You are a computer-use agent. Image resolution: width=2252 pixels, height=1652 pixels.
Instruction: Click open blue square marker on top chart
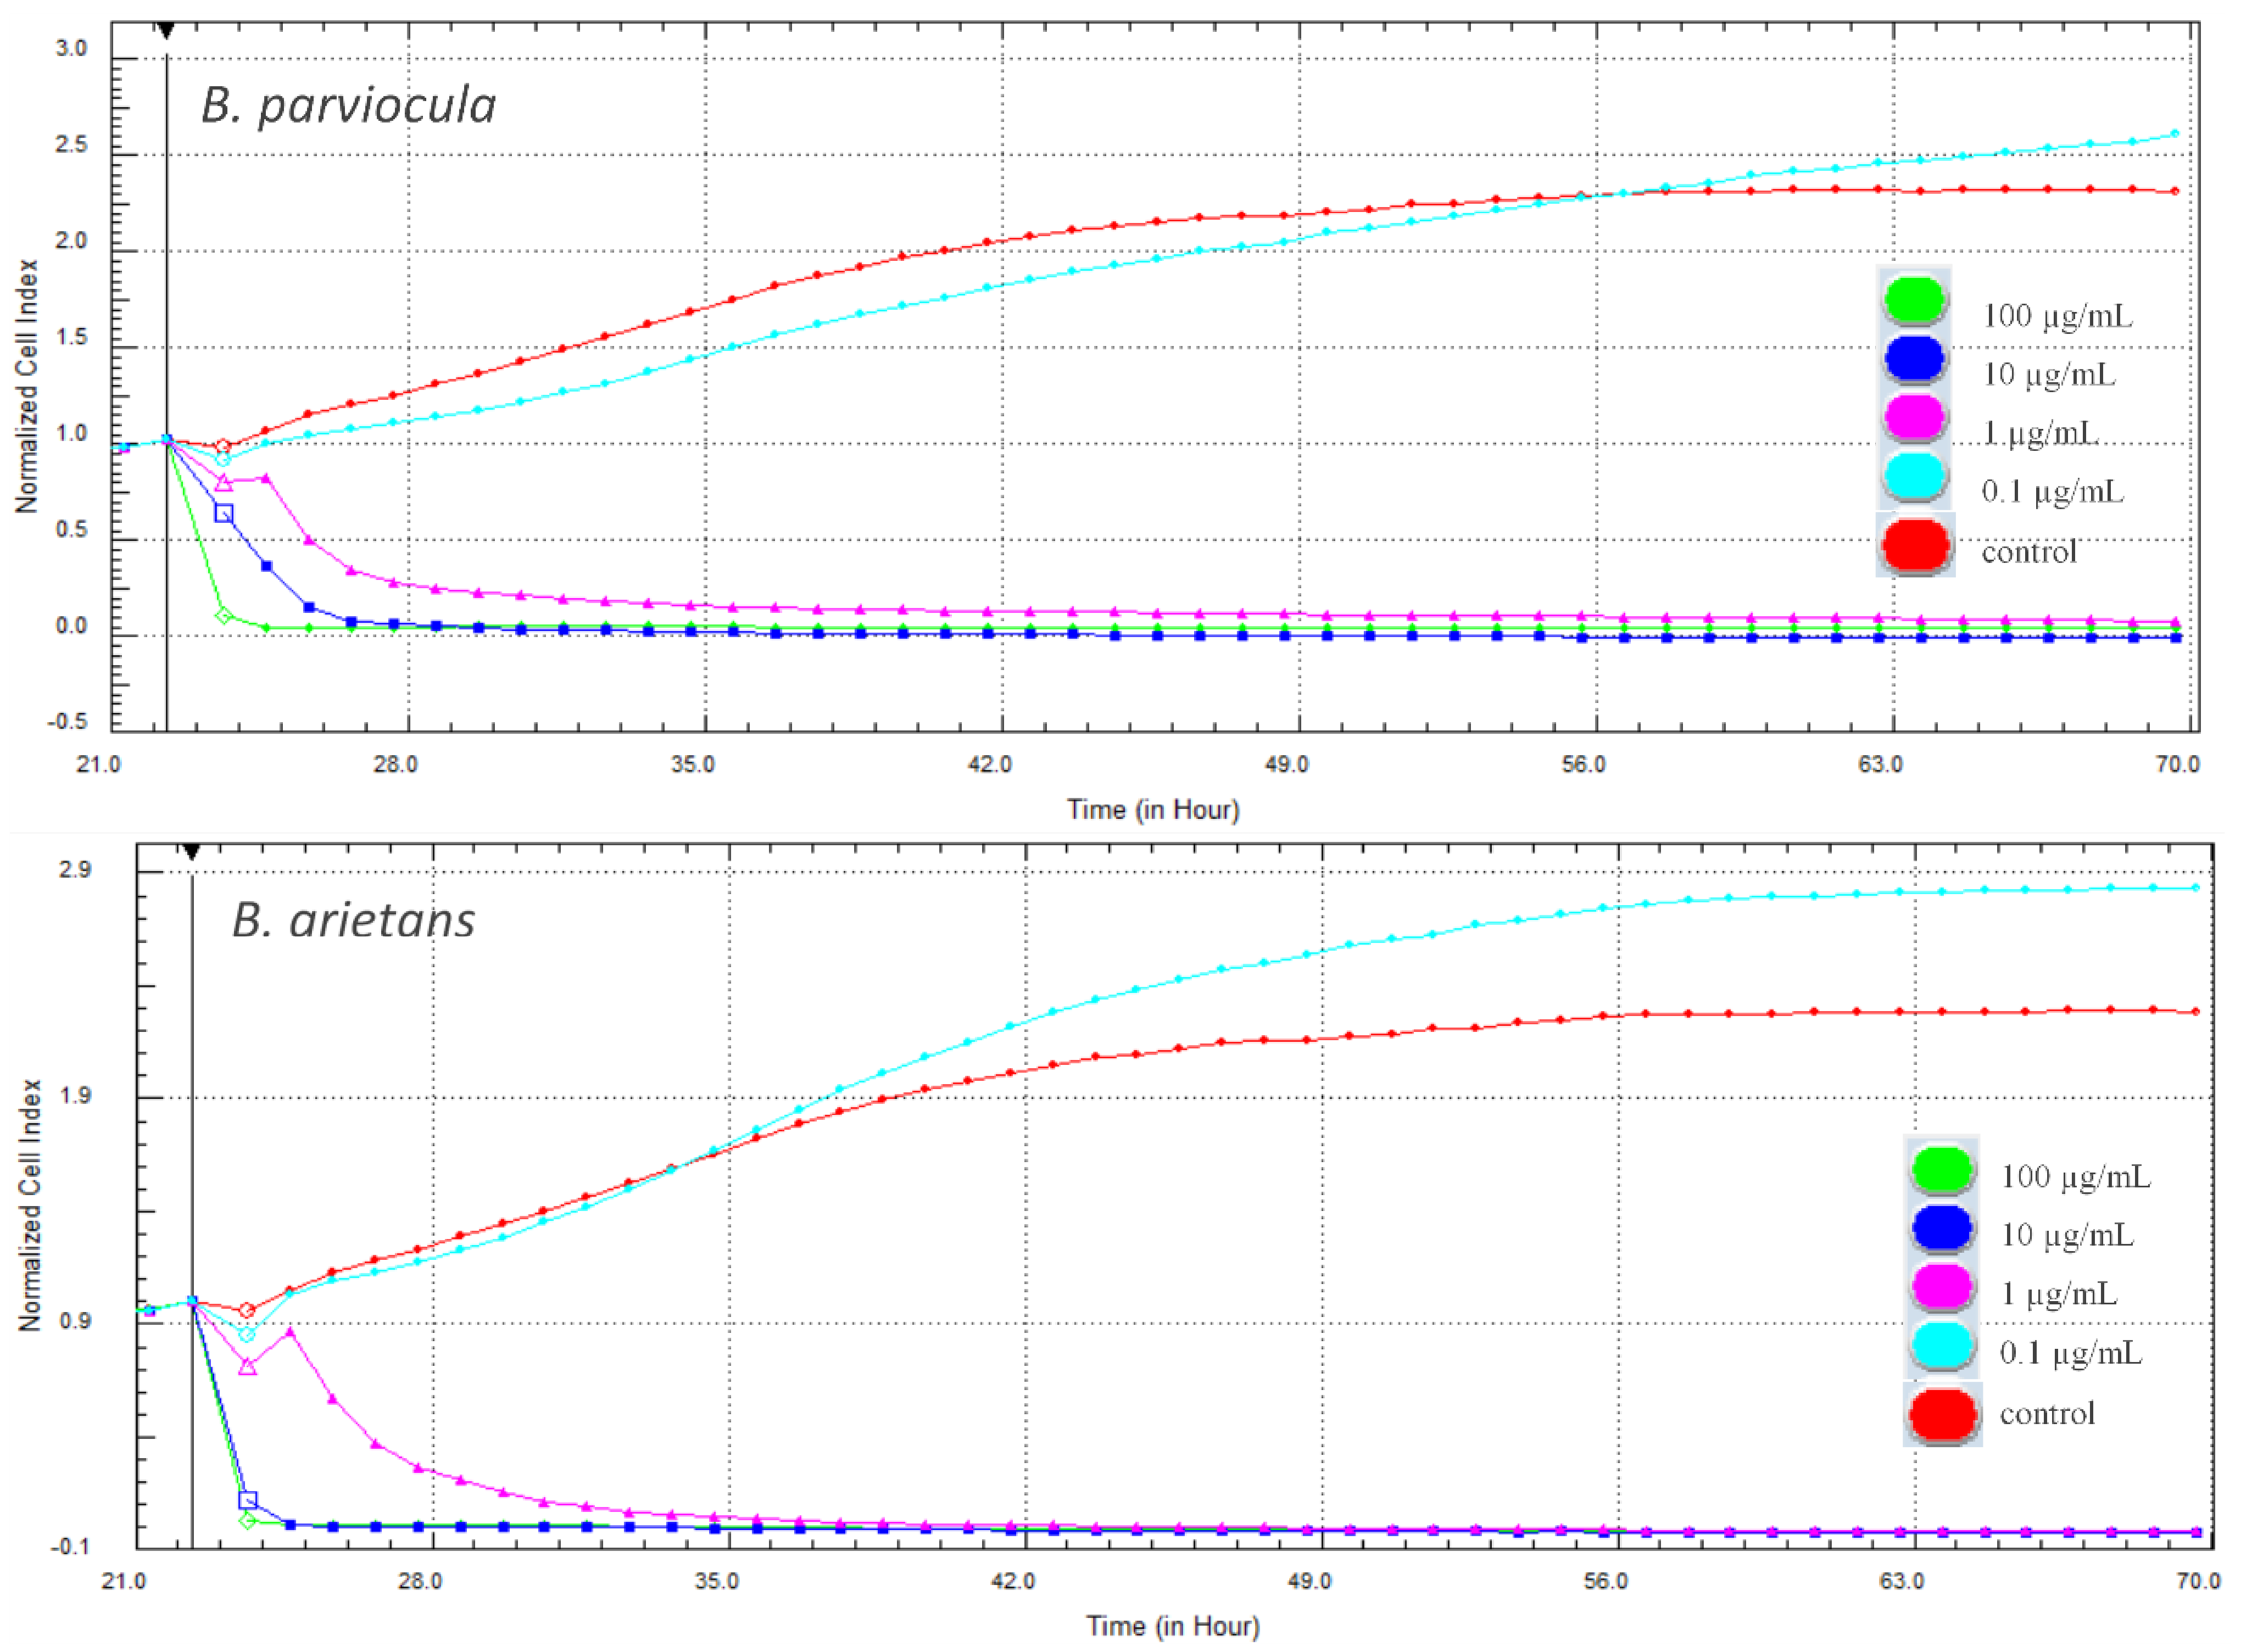224,513
